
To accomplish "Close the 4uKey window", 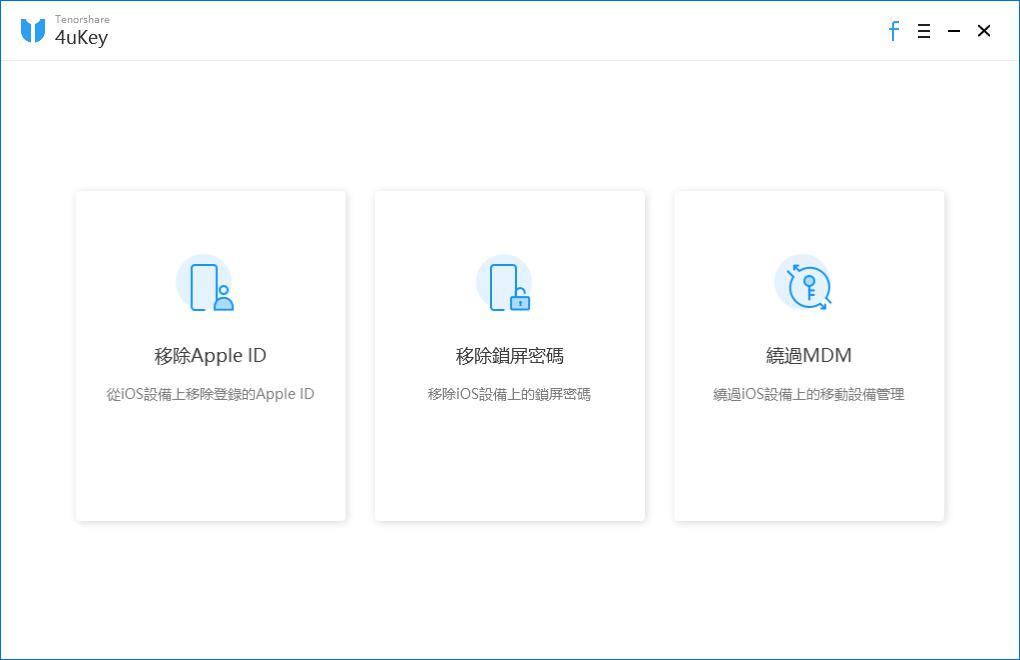I will (984, 31).
